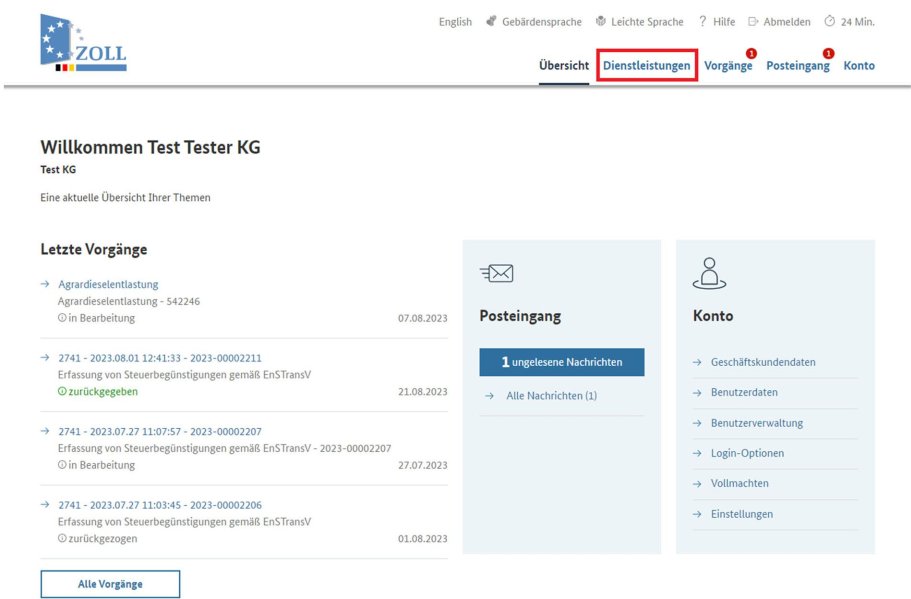This screenshot has width=911, height=599.
Task: Click the Hilfe question mark icon
Action: pyautogui.click(x=703, y=22)
